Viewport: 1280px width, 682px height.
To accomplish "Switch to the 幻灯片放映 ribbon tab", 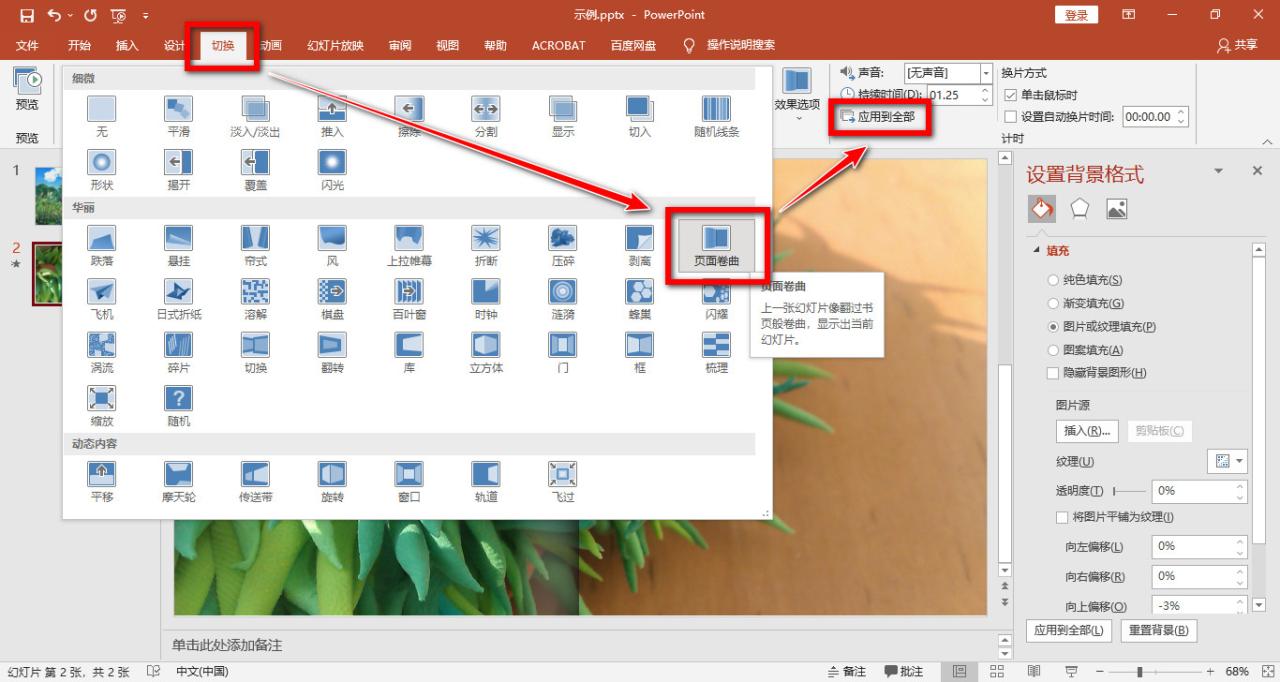I will click(x=335, y=45).
